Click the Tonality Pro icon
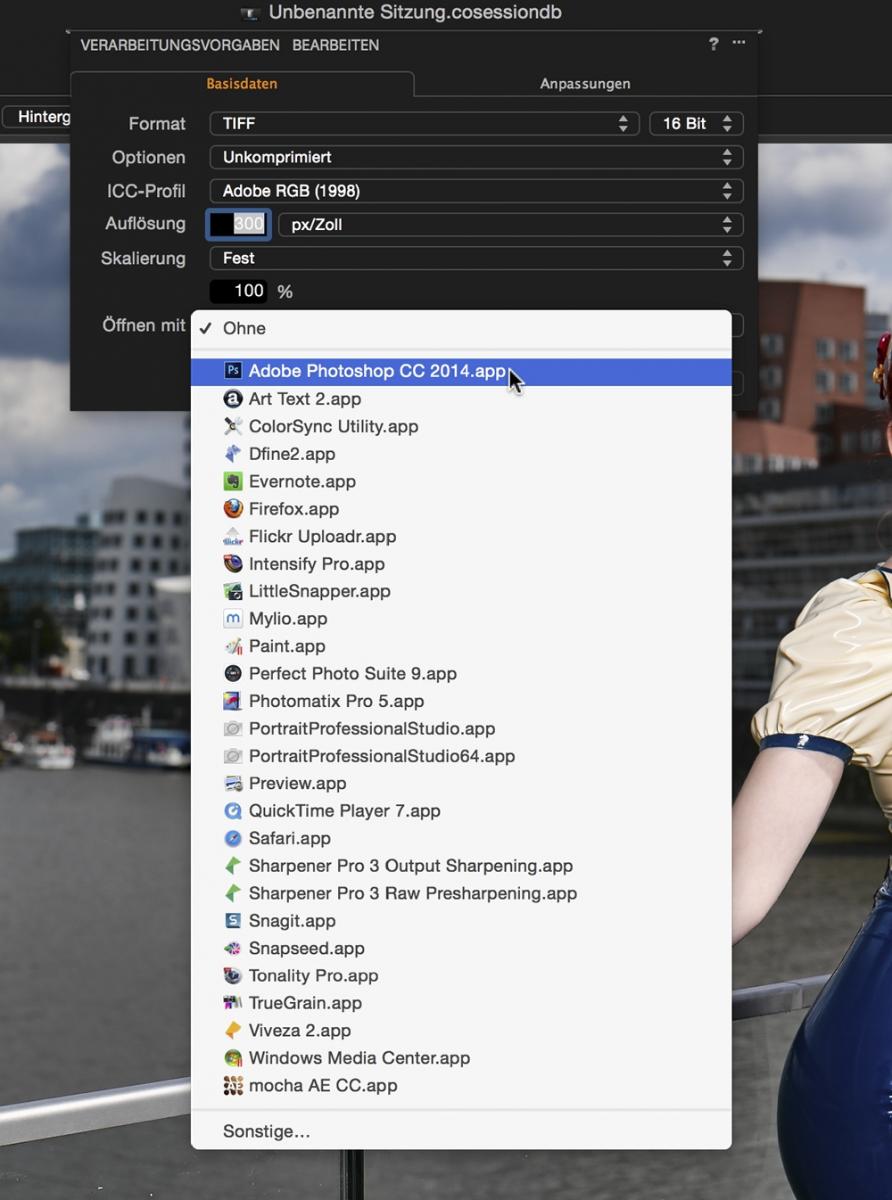Viewport: 892px width, 1200px height. (233, 976)
